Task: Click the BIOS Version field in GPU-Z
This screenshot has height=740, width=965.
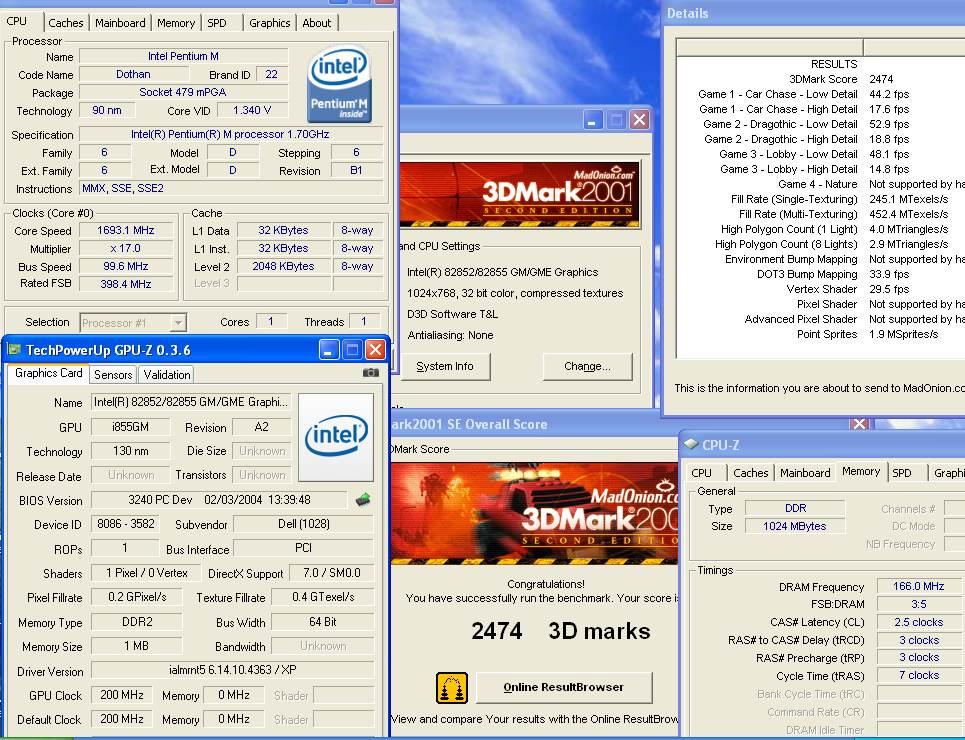Action: click(219, 500)
